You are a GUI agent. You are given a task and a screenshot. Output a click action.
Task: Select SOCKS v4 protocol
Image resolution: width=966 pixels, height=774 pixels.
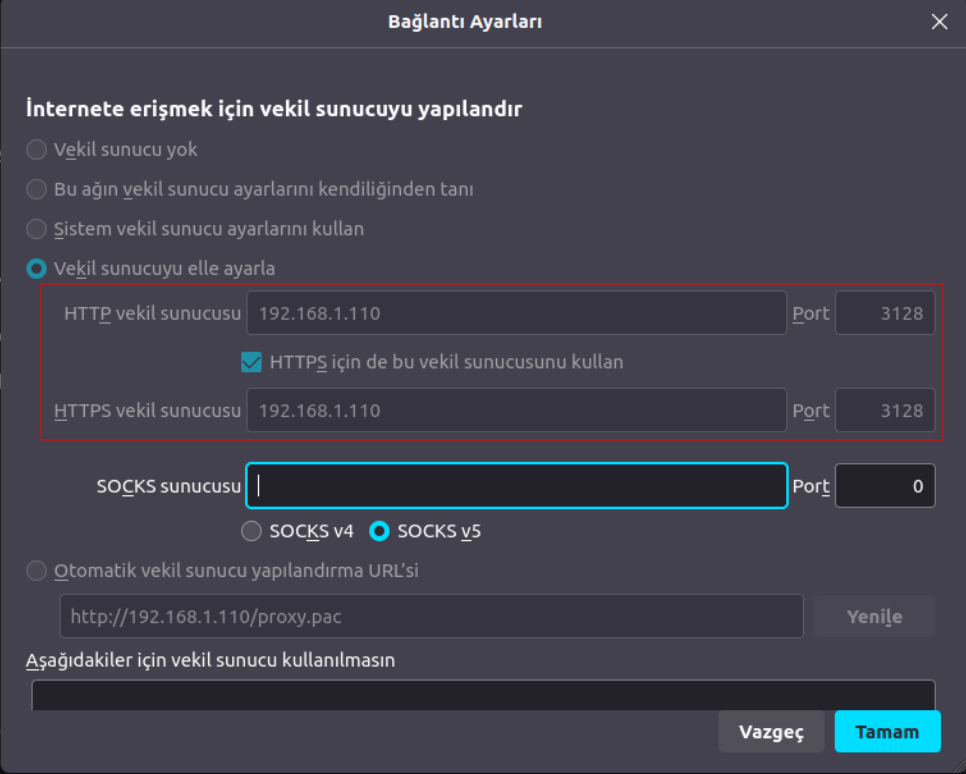[252, 531]
